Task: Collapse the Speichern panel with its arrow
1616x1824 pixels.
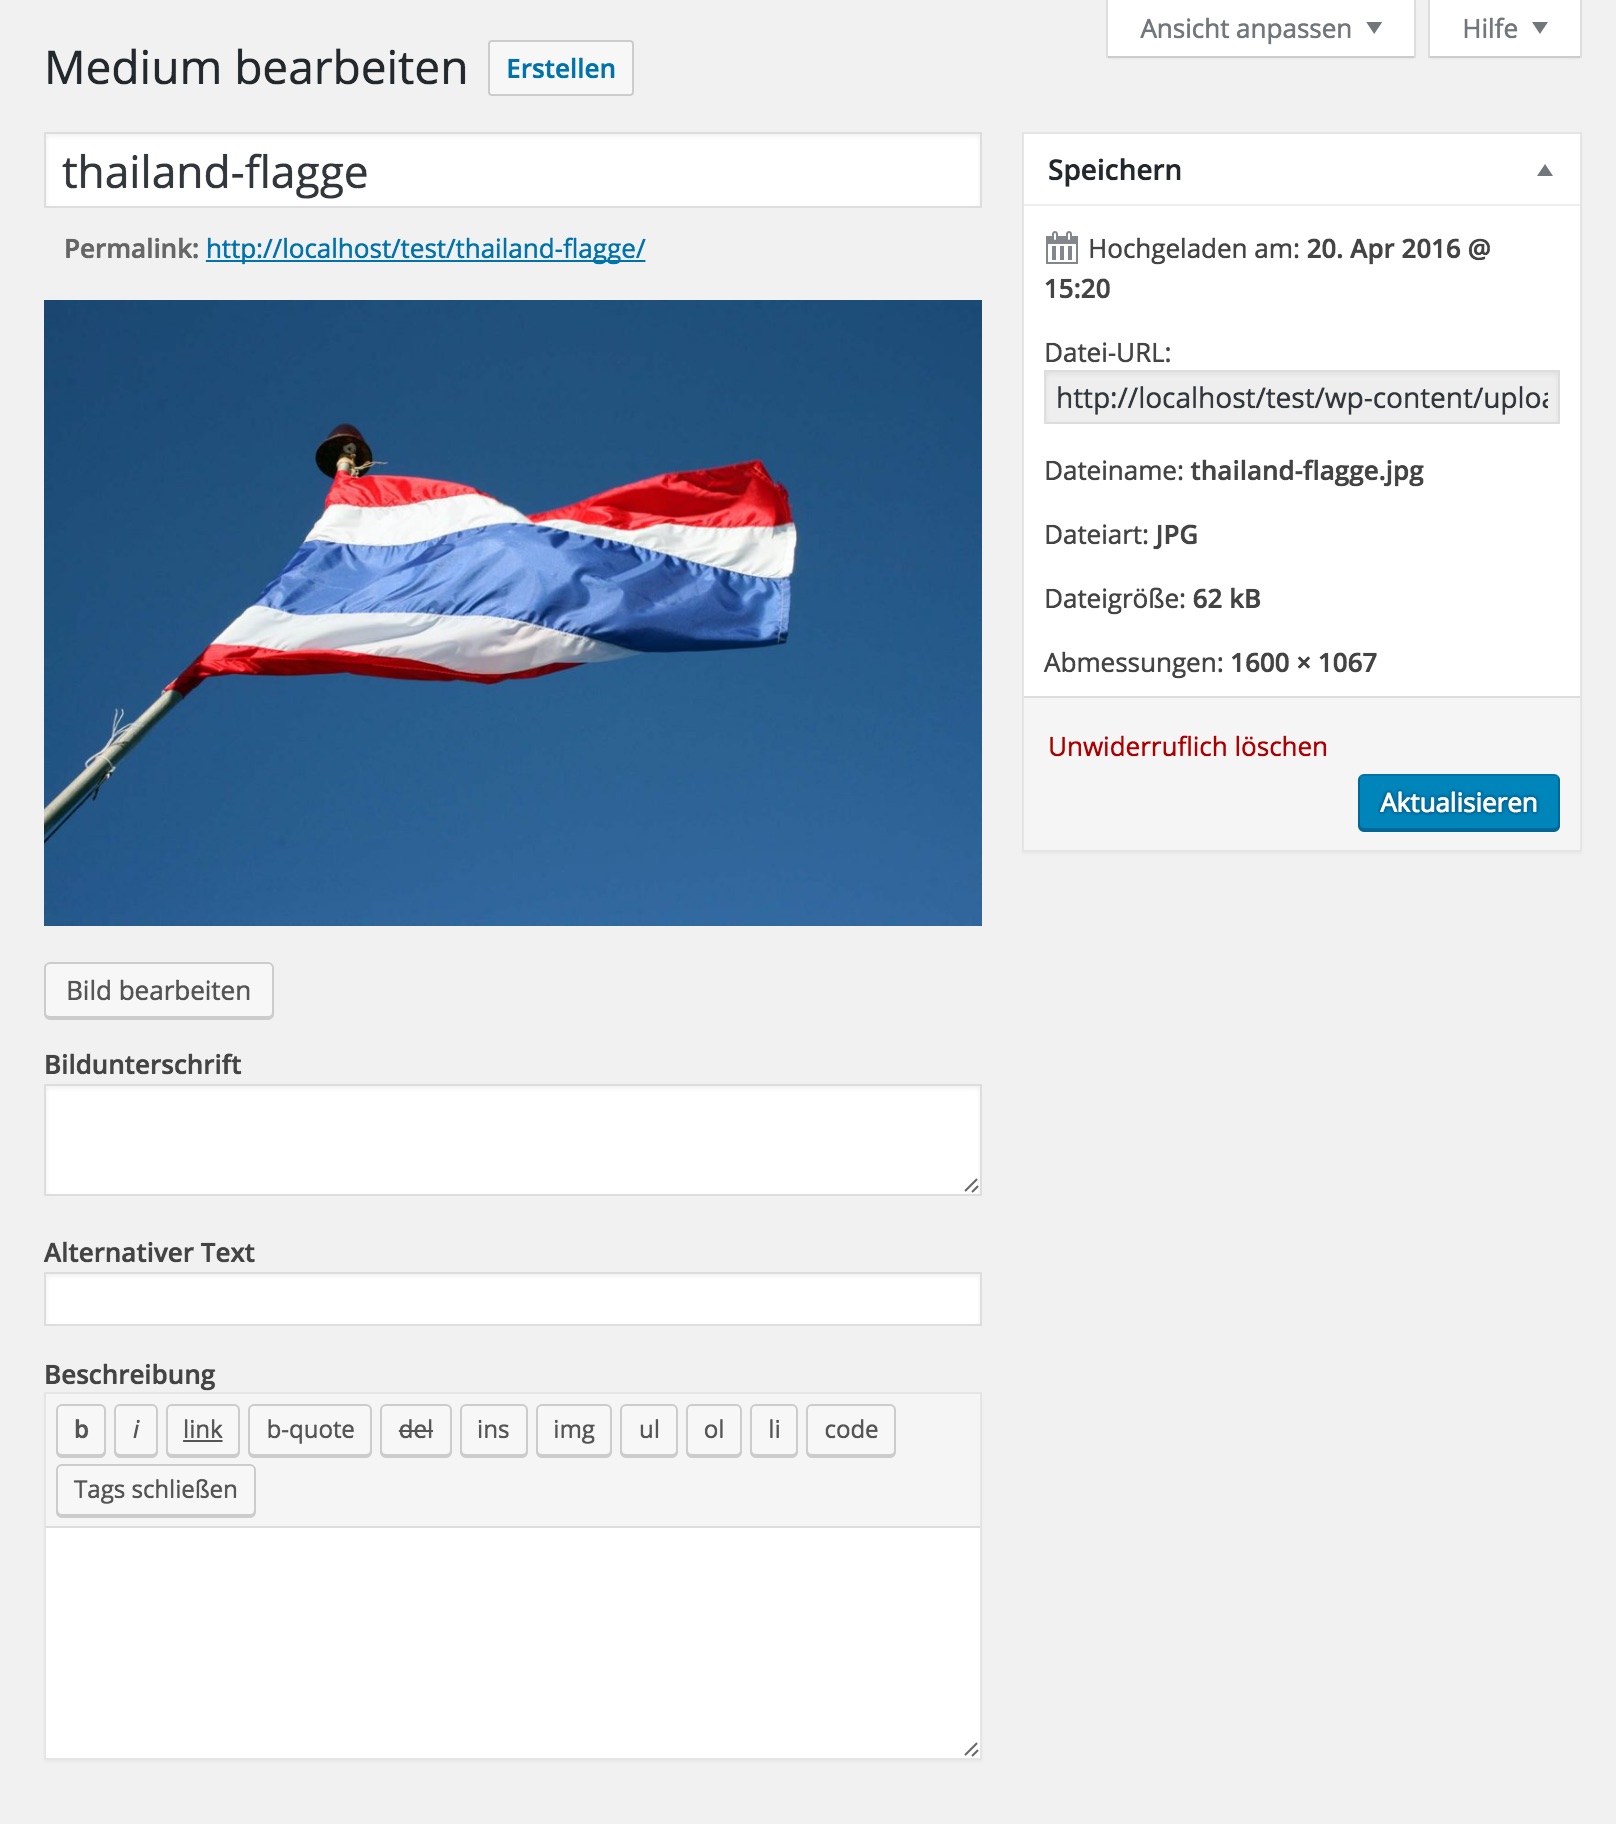Action: coord(1544,171)
